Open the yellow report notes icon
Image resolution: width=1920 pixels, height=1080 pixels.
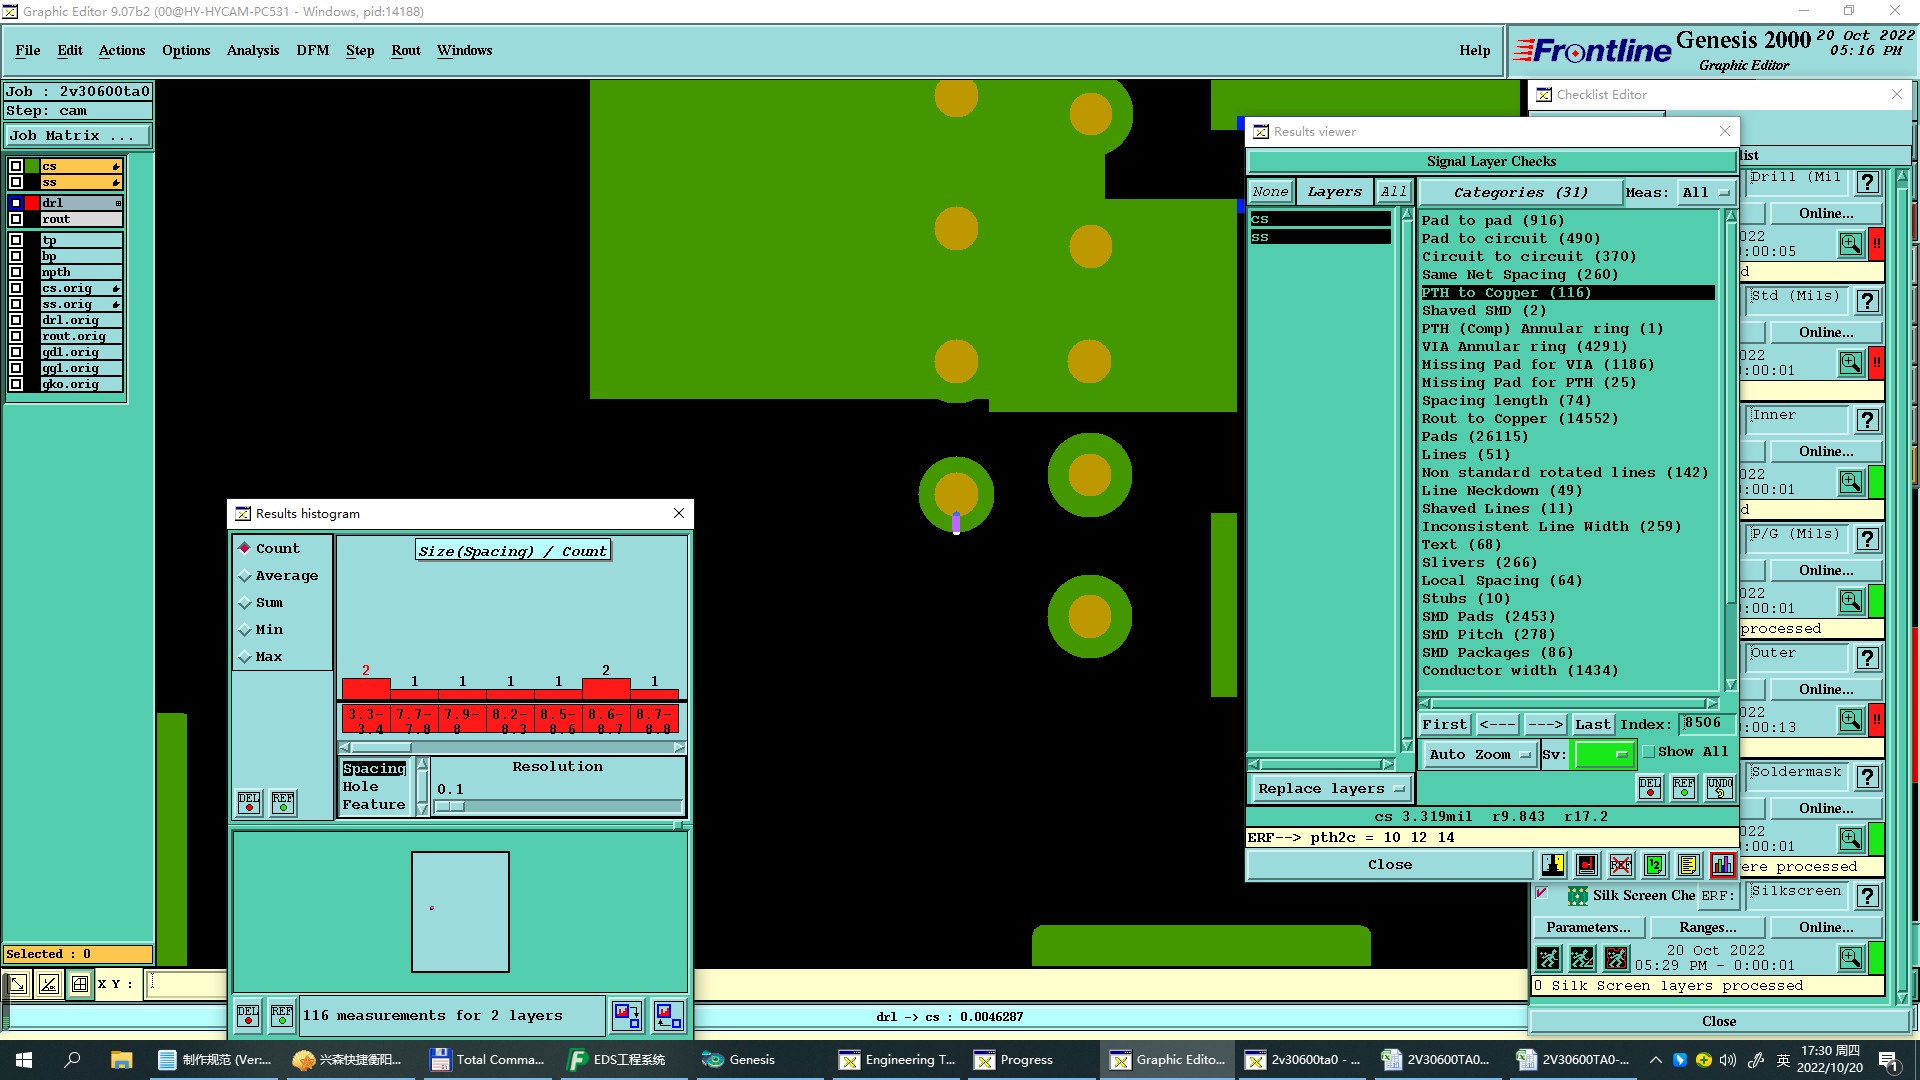(x=1688, y=865)
